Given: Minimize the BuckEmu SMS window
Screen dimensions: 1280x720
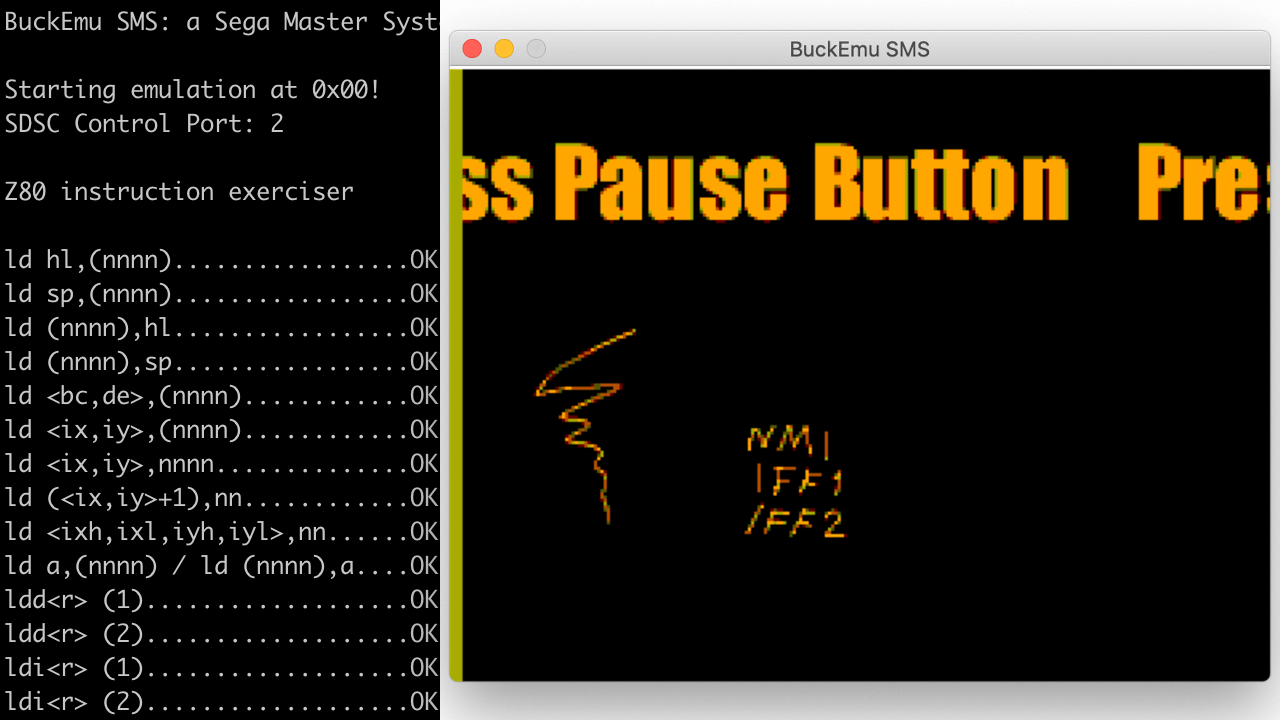Looking at the screenshot, I should (x=505, y=48).
